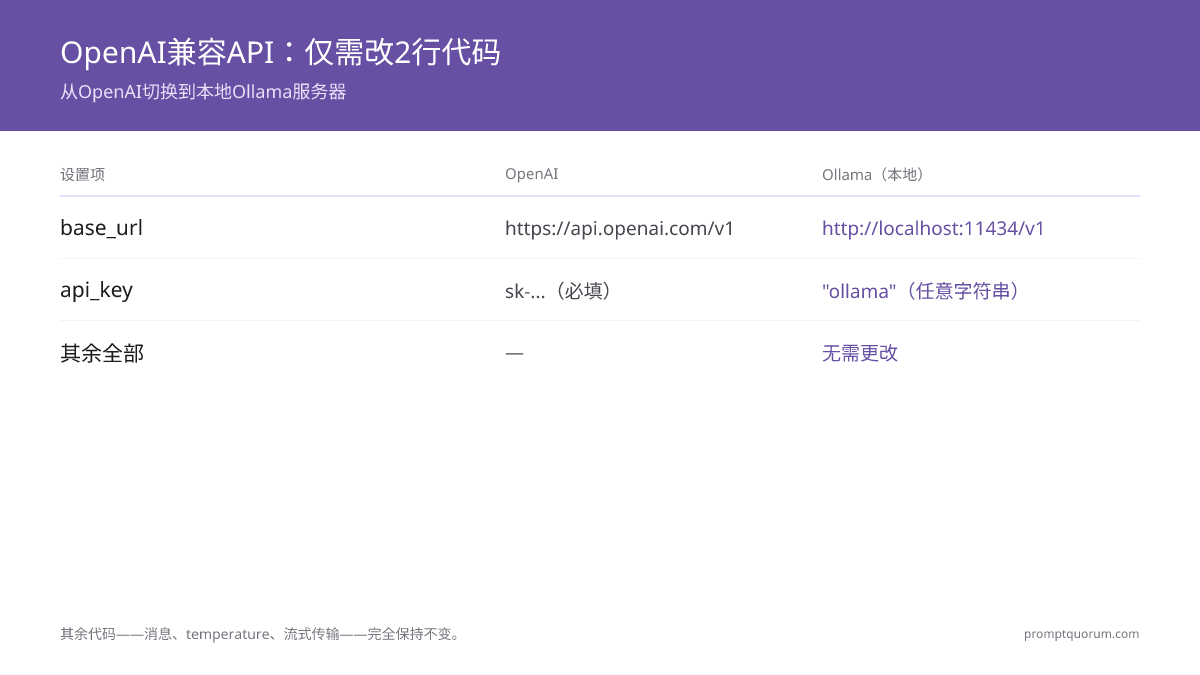Select subtitle '从OpenAI切换到本地Ollama服务器'

[x=203, y=92]
